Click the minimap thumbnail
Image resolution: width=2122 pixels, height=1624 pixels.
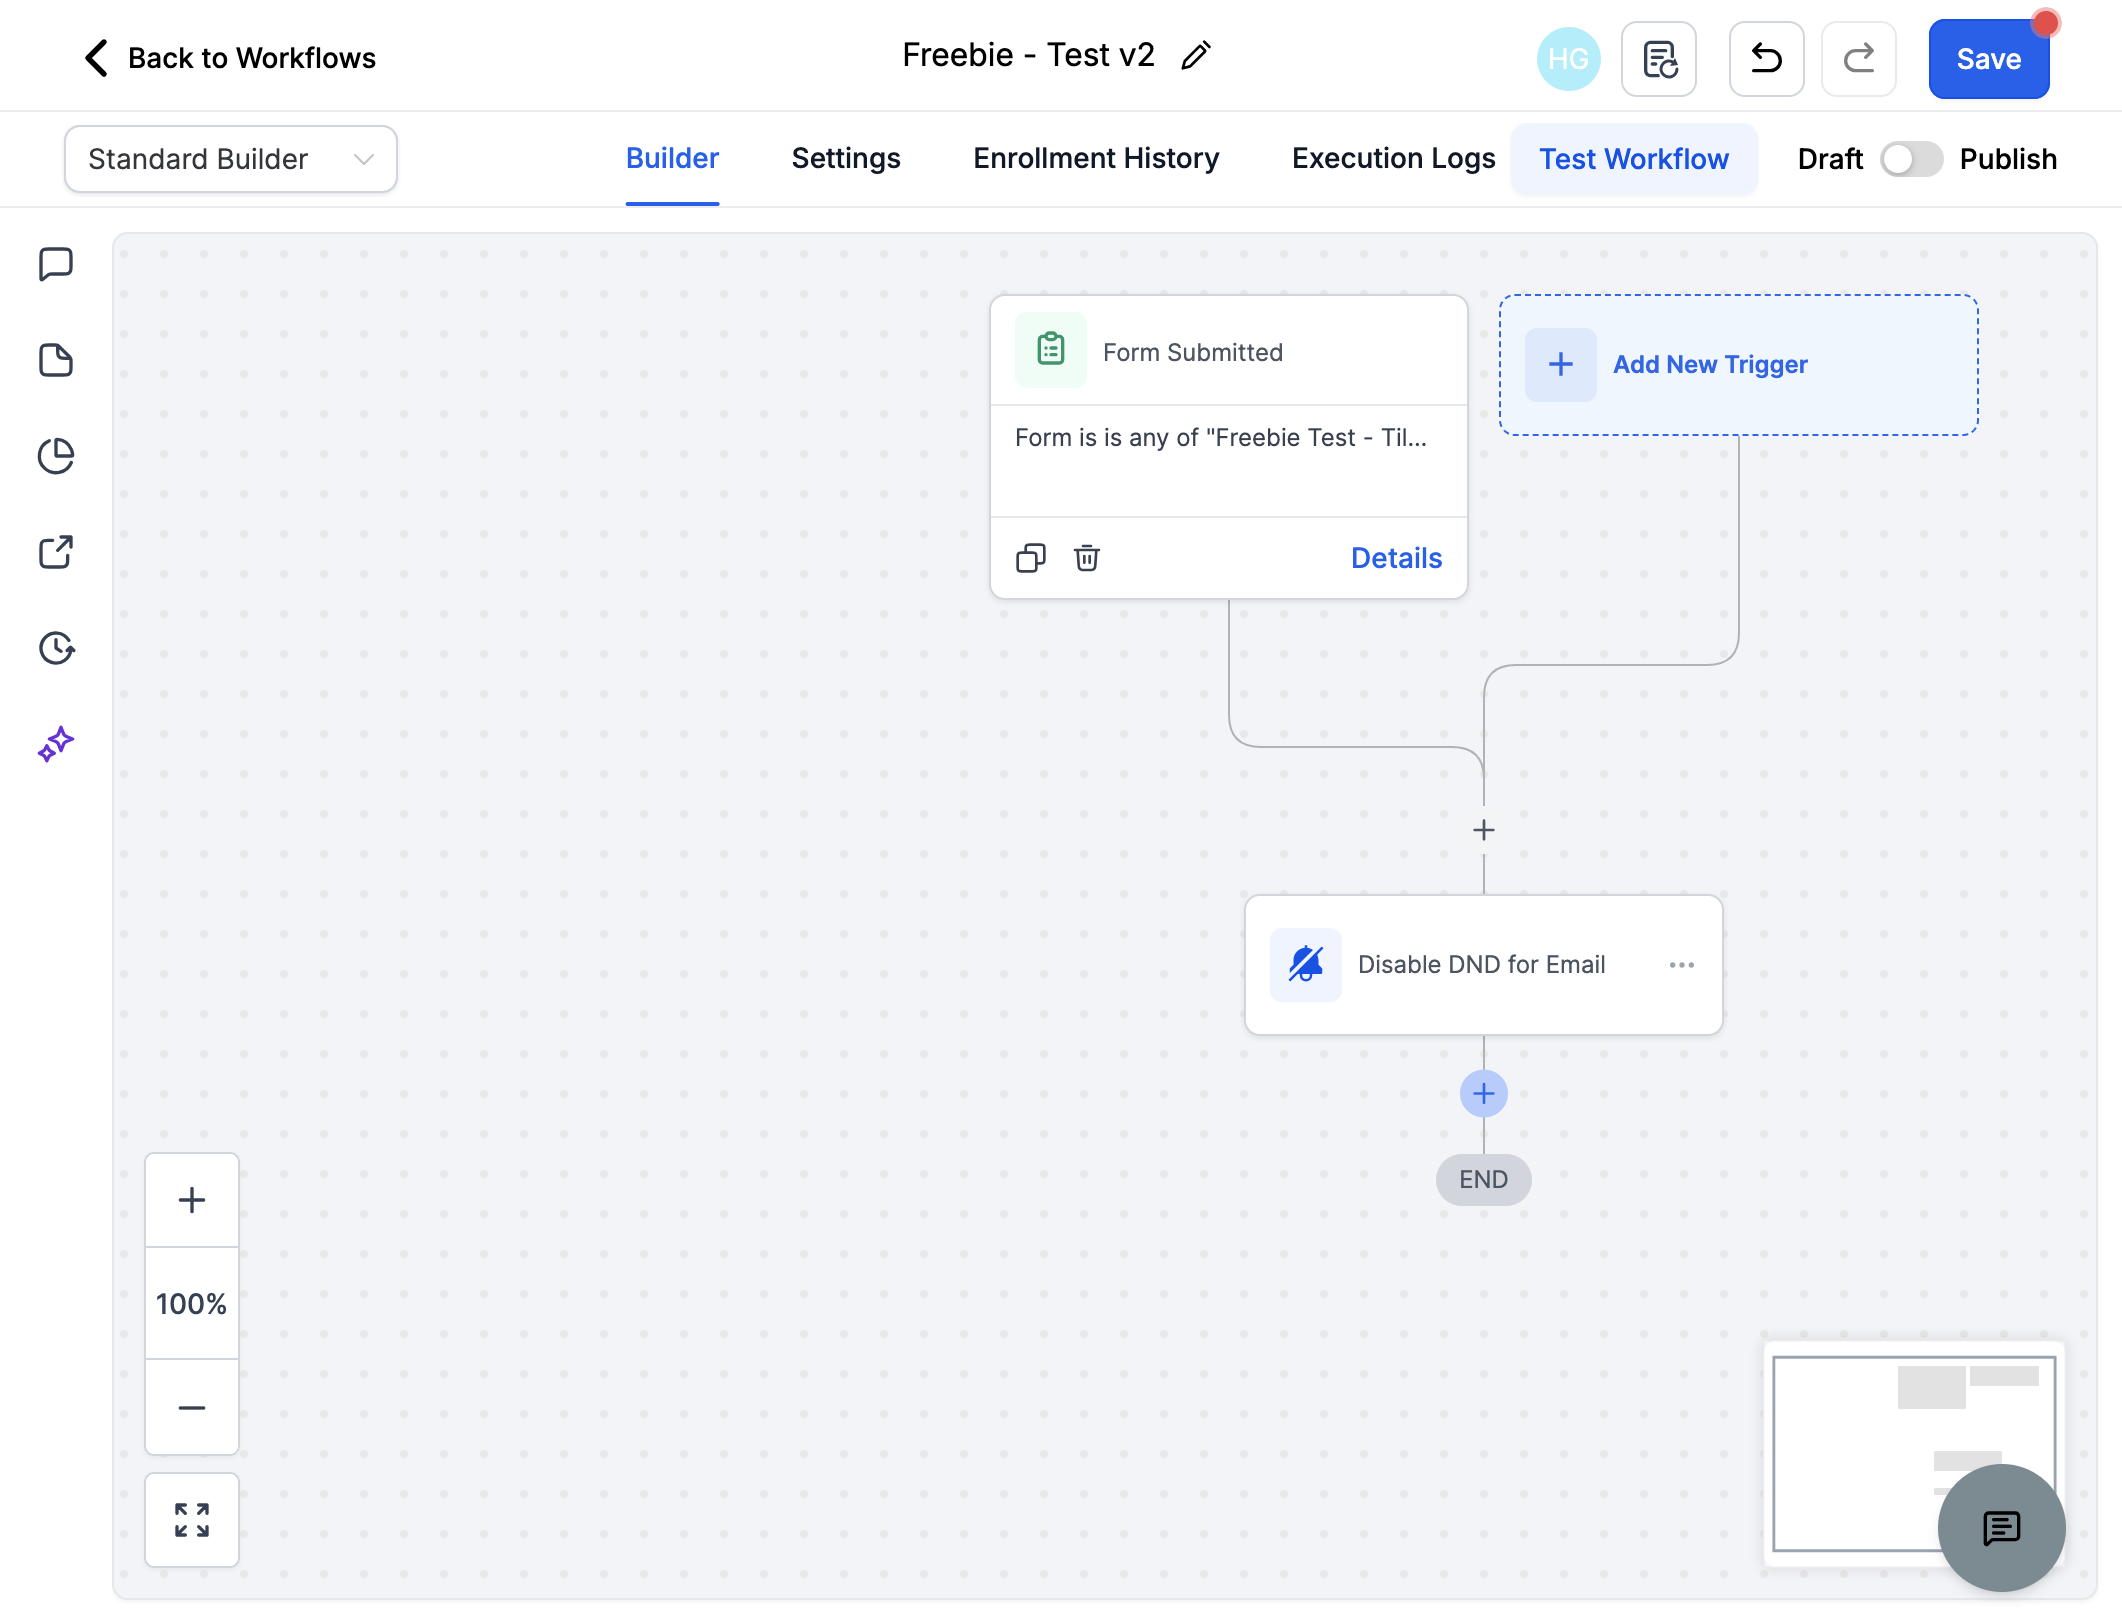coord(1914,1453)
